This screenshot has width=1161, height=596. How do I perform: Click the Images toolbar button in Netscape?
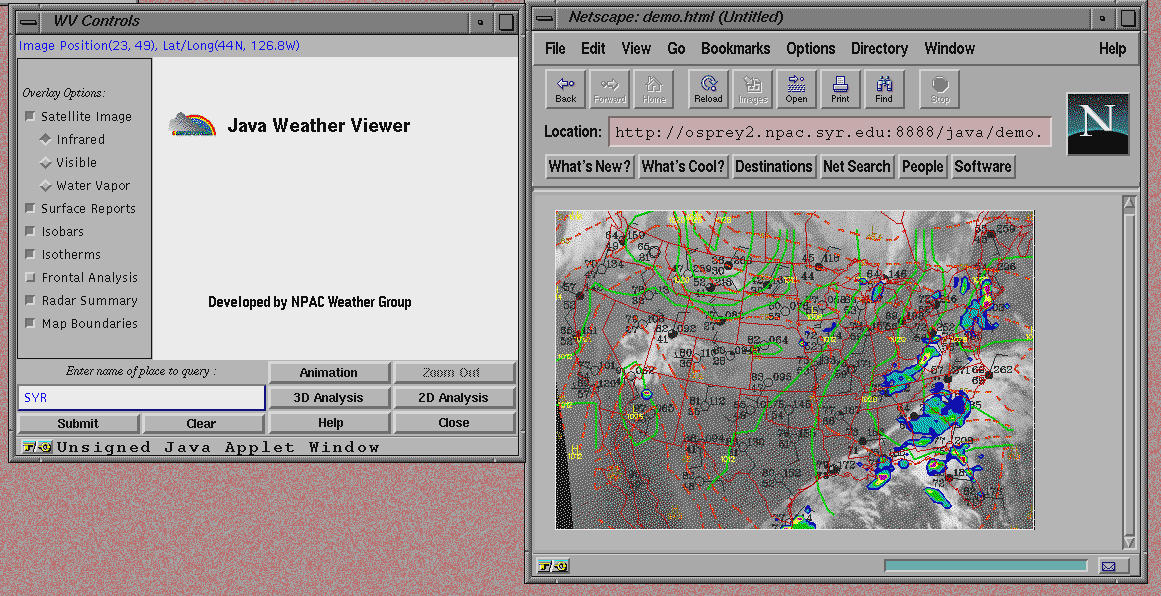753,89
